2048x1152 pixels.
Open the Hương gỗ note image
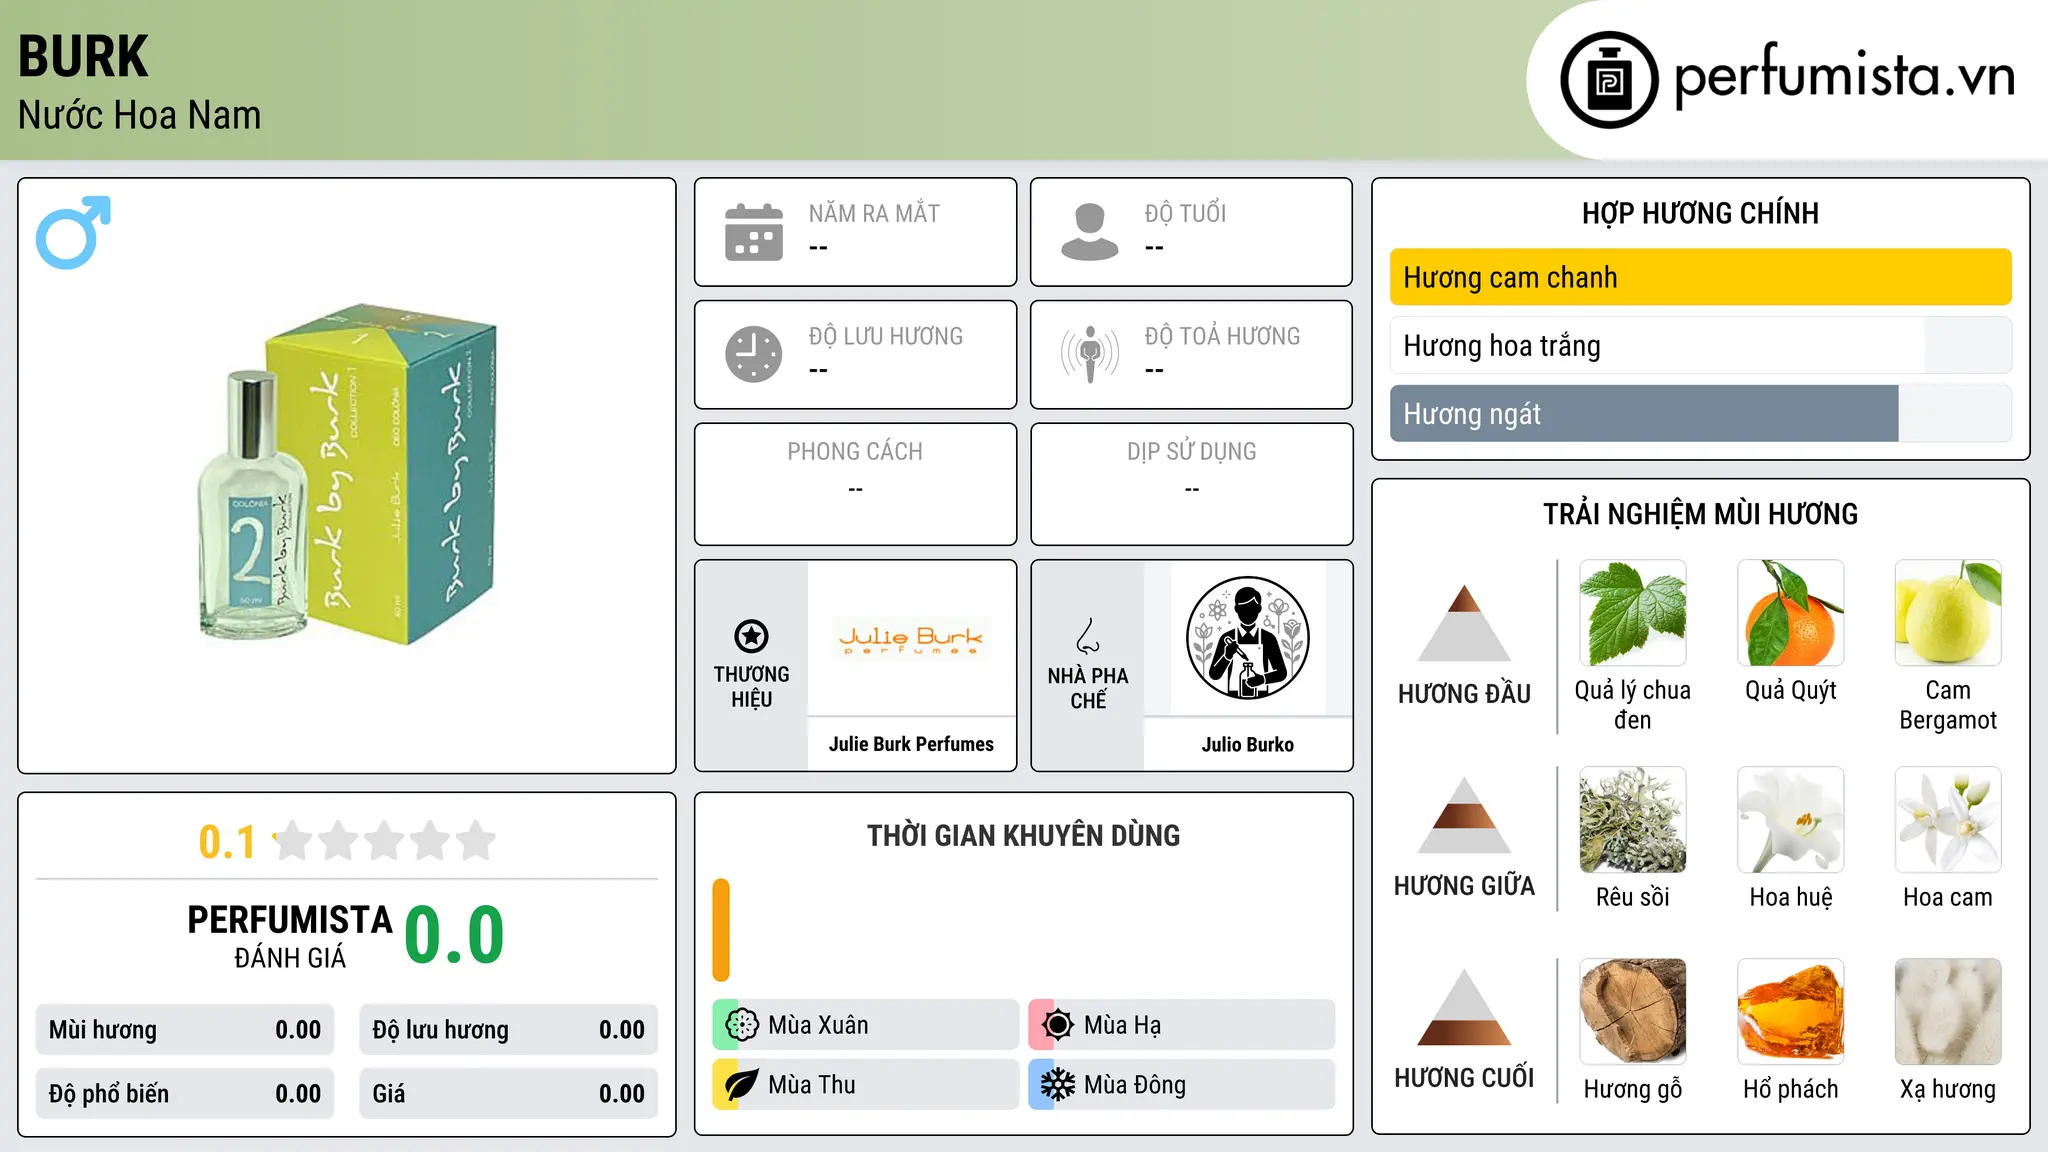(x=1633, y=1012)
